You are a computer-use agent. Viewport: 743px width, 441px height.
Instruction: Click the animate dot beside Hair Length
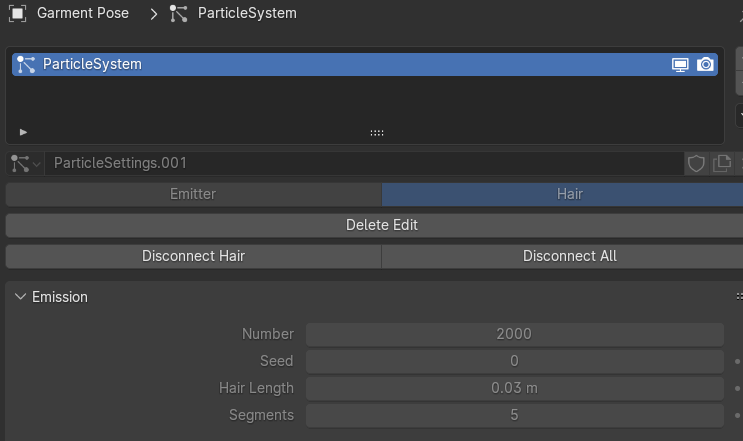point(738,388)
